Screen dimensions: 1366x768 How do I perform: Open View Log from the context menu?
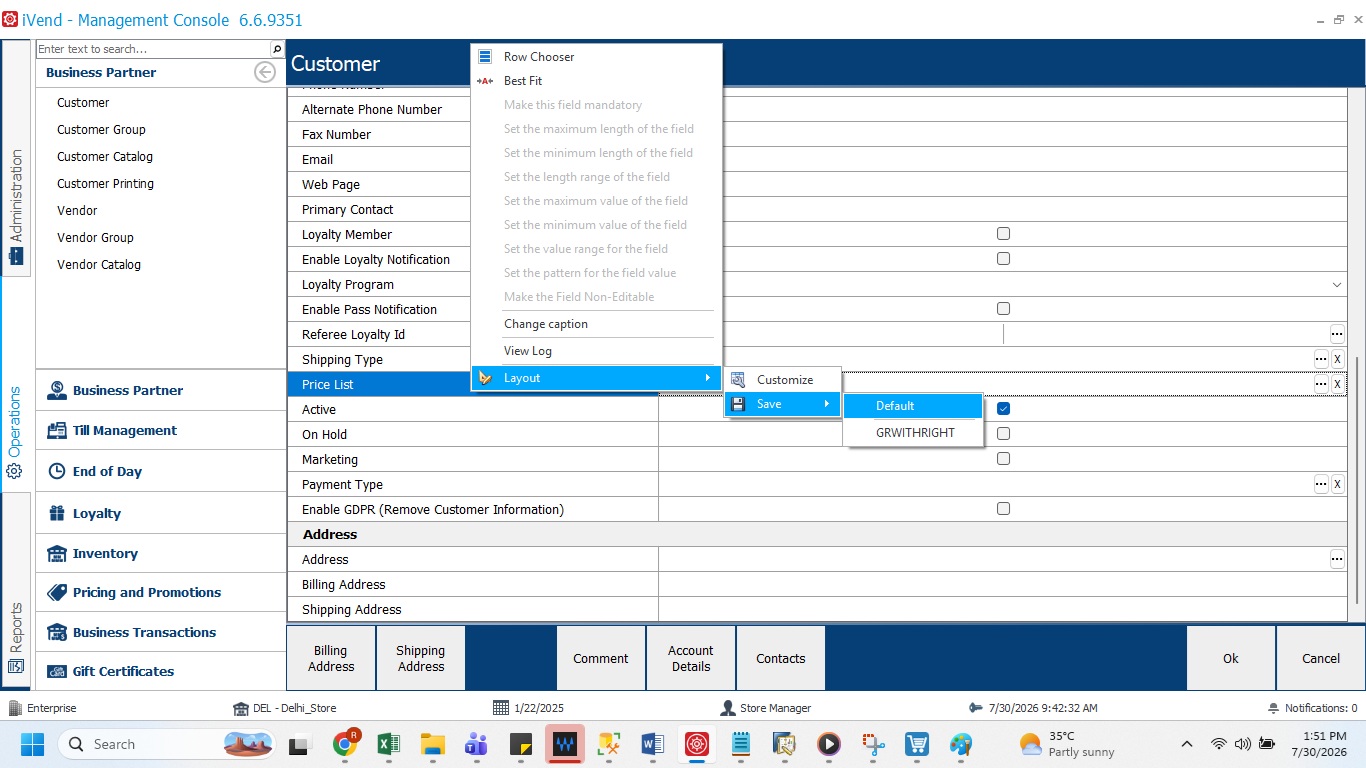tap(596, 351)
